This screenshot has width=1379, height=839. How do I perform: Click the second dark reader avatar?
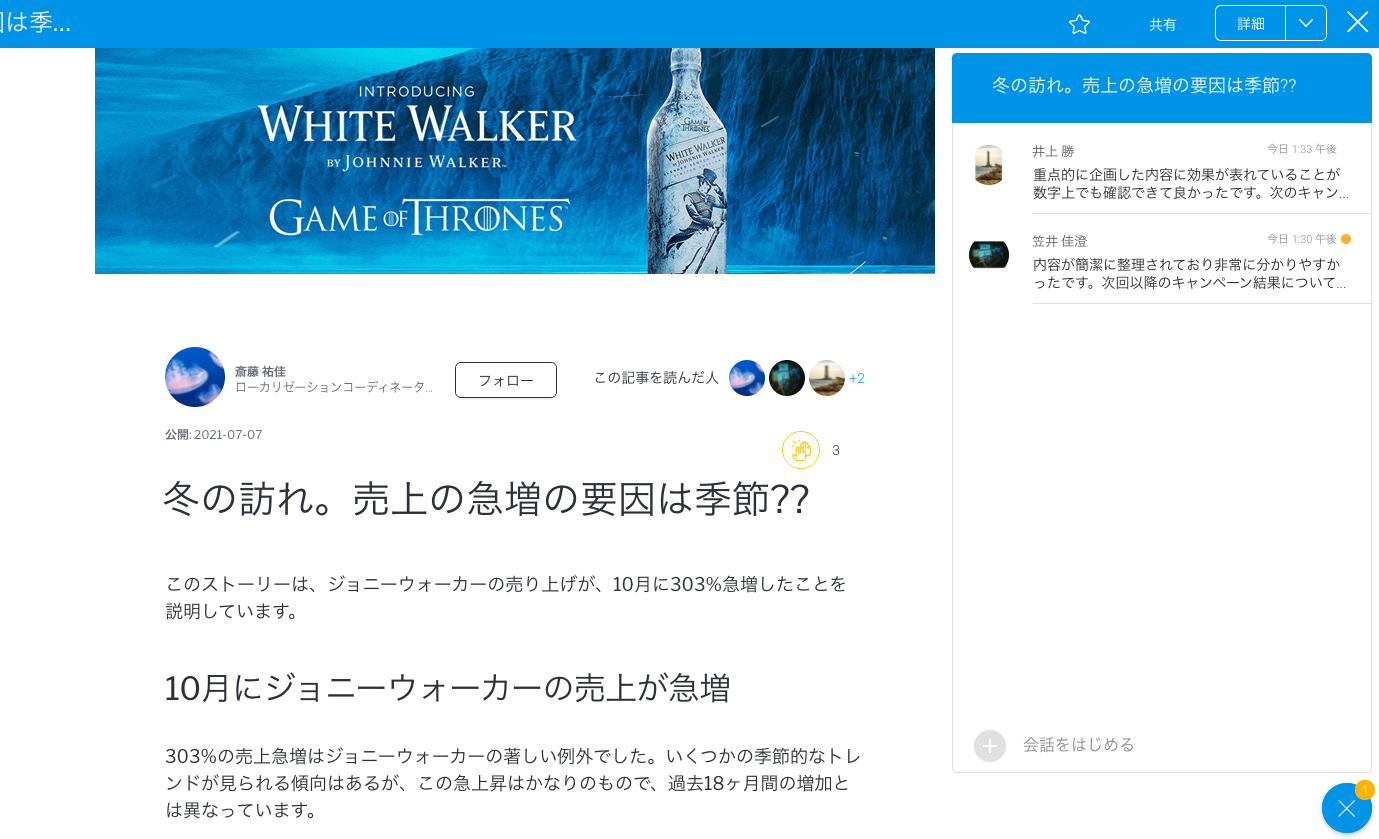(x=787, y=378)
